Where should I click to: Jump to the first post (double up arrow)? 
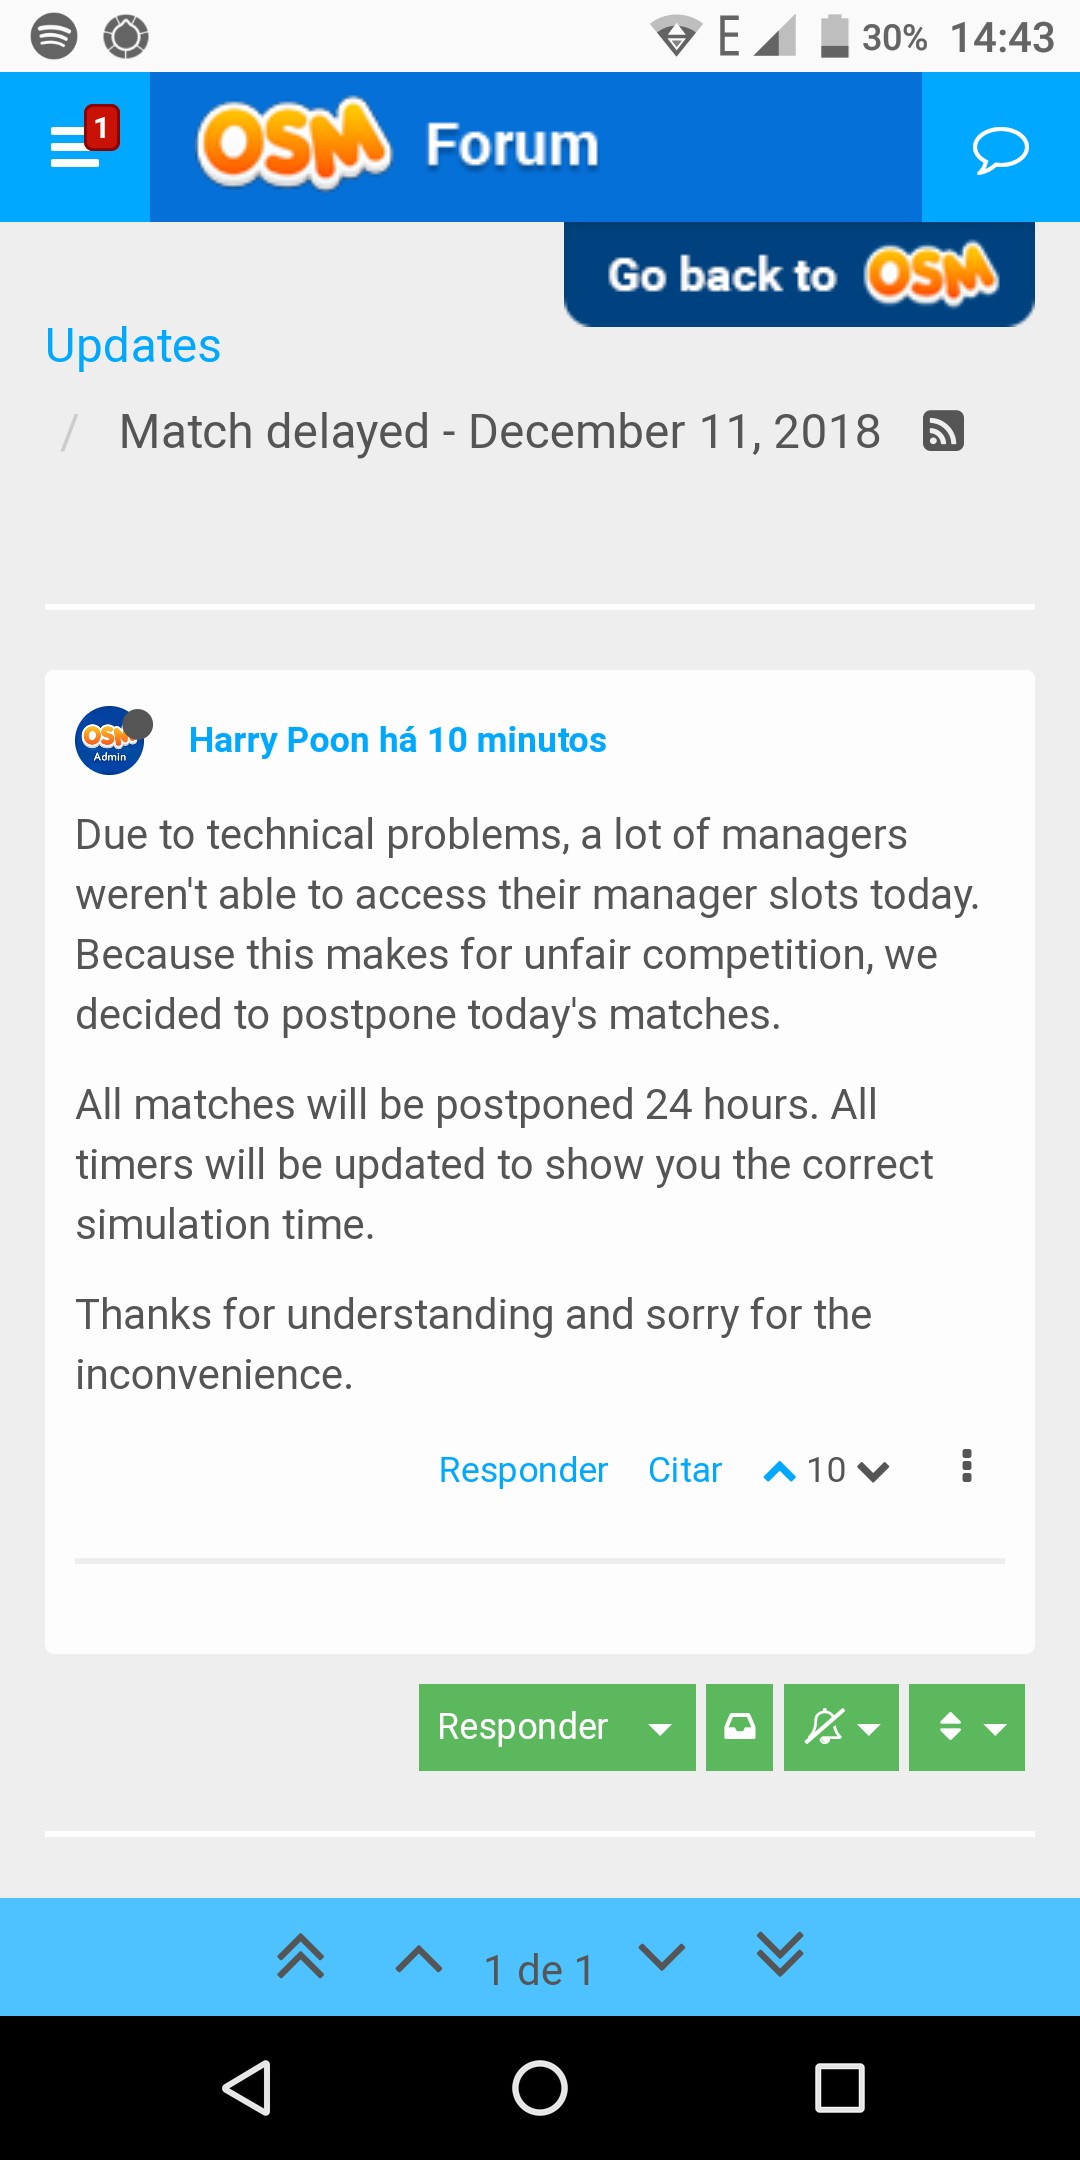(x=301, y=1957)
